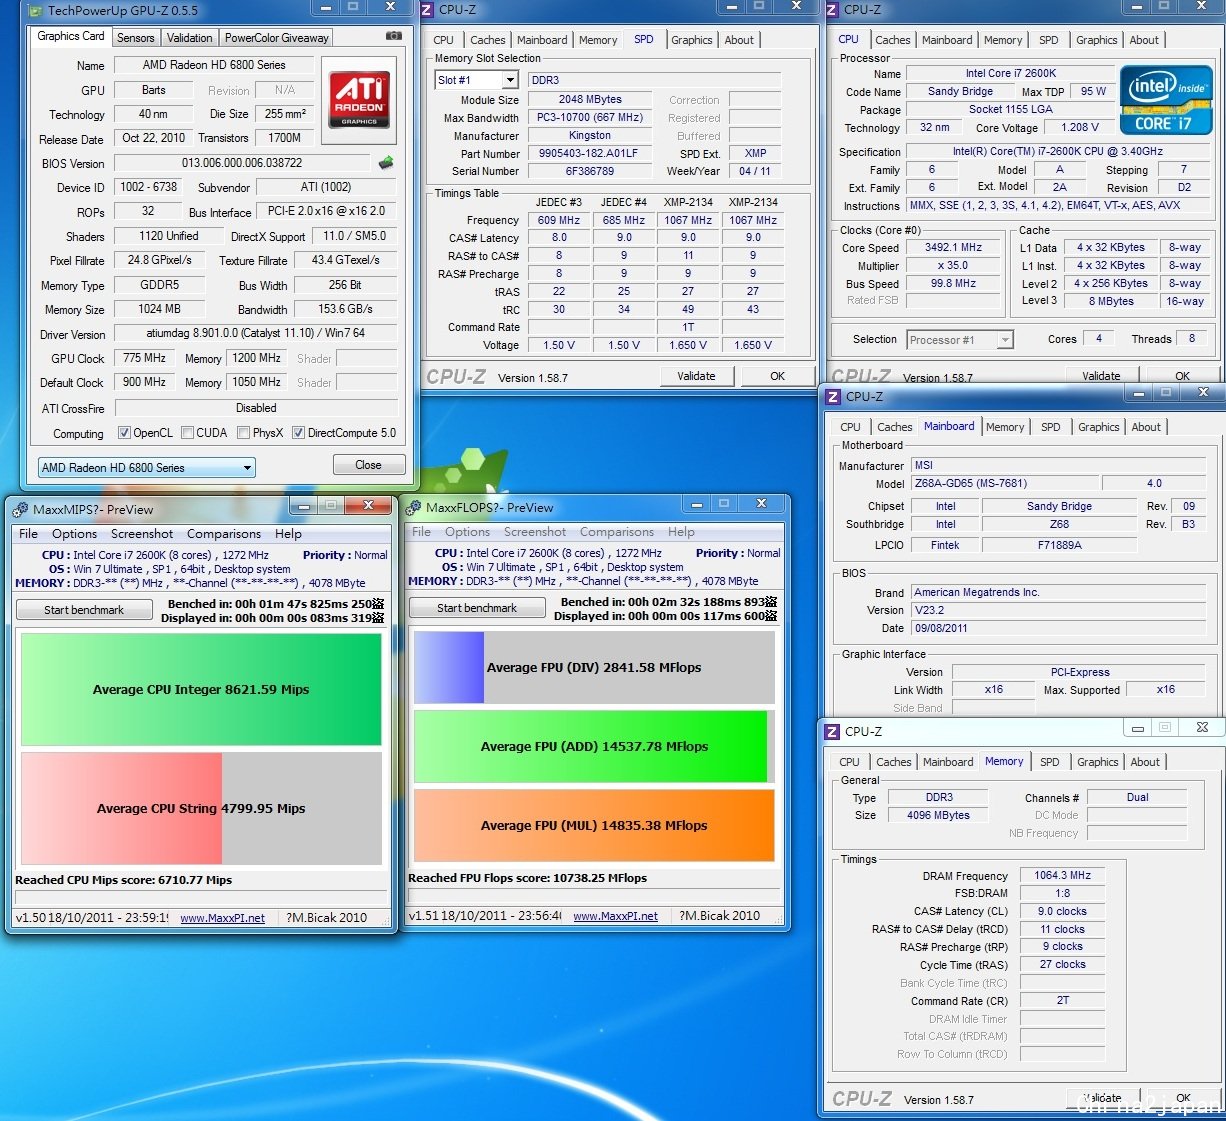Click the GPU-Z screenshot camera icon
1226x1121 pixels.
394,36
